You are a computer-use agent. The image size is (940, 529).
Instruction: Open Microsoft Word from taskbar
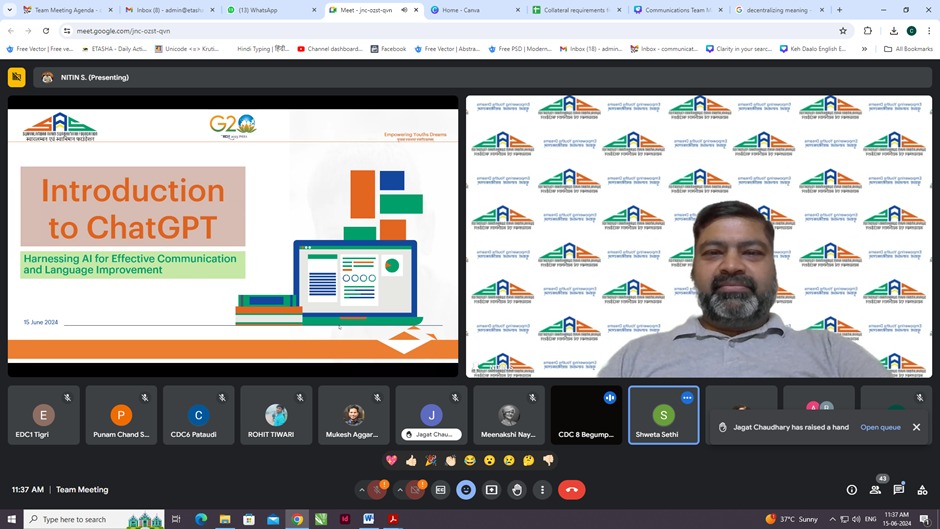(x=368, y=519)
